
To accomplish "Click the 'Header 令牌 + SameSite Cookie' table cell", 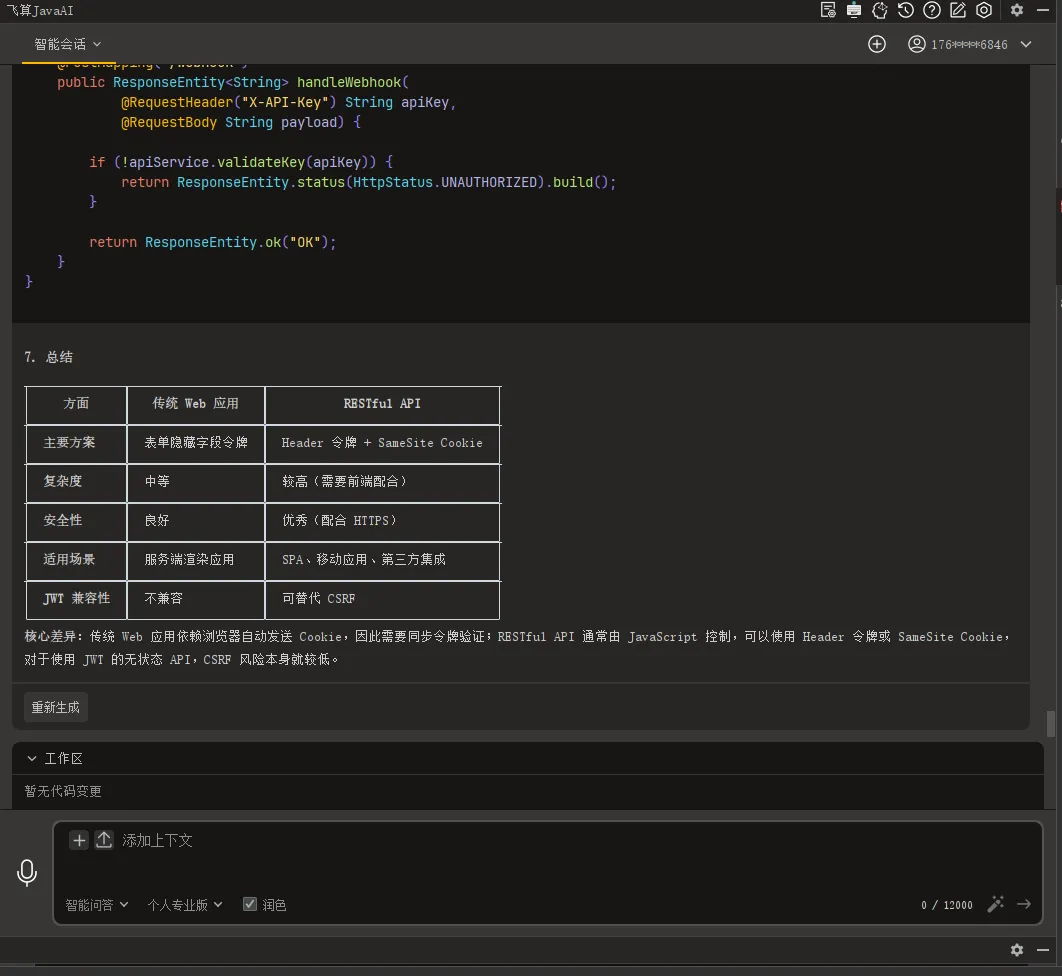I will (x=382, y=443).
